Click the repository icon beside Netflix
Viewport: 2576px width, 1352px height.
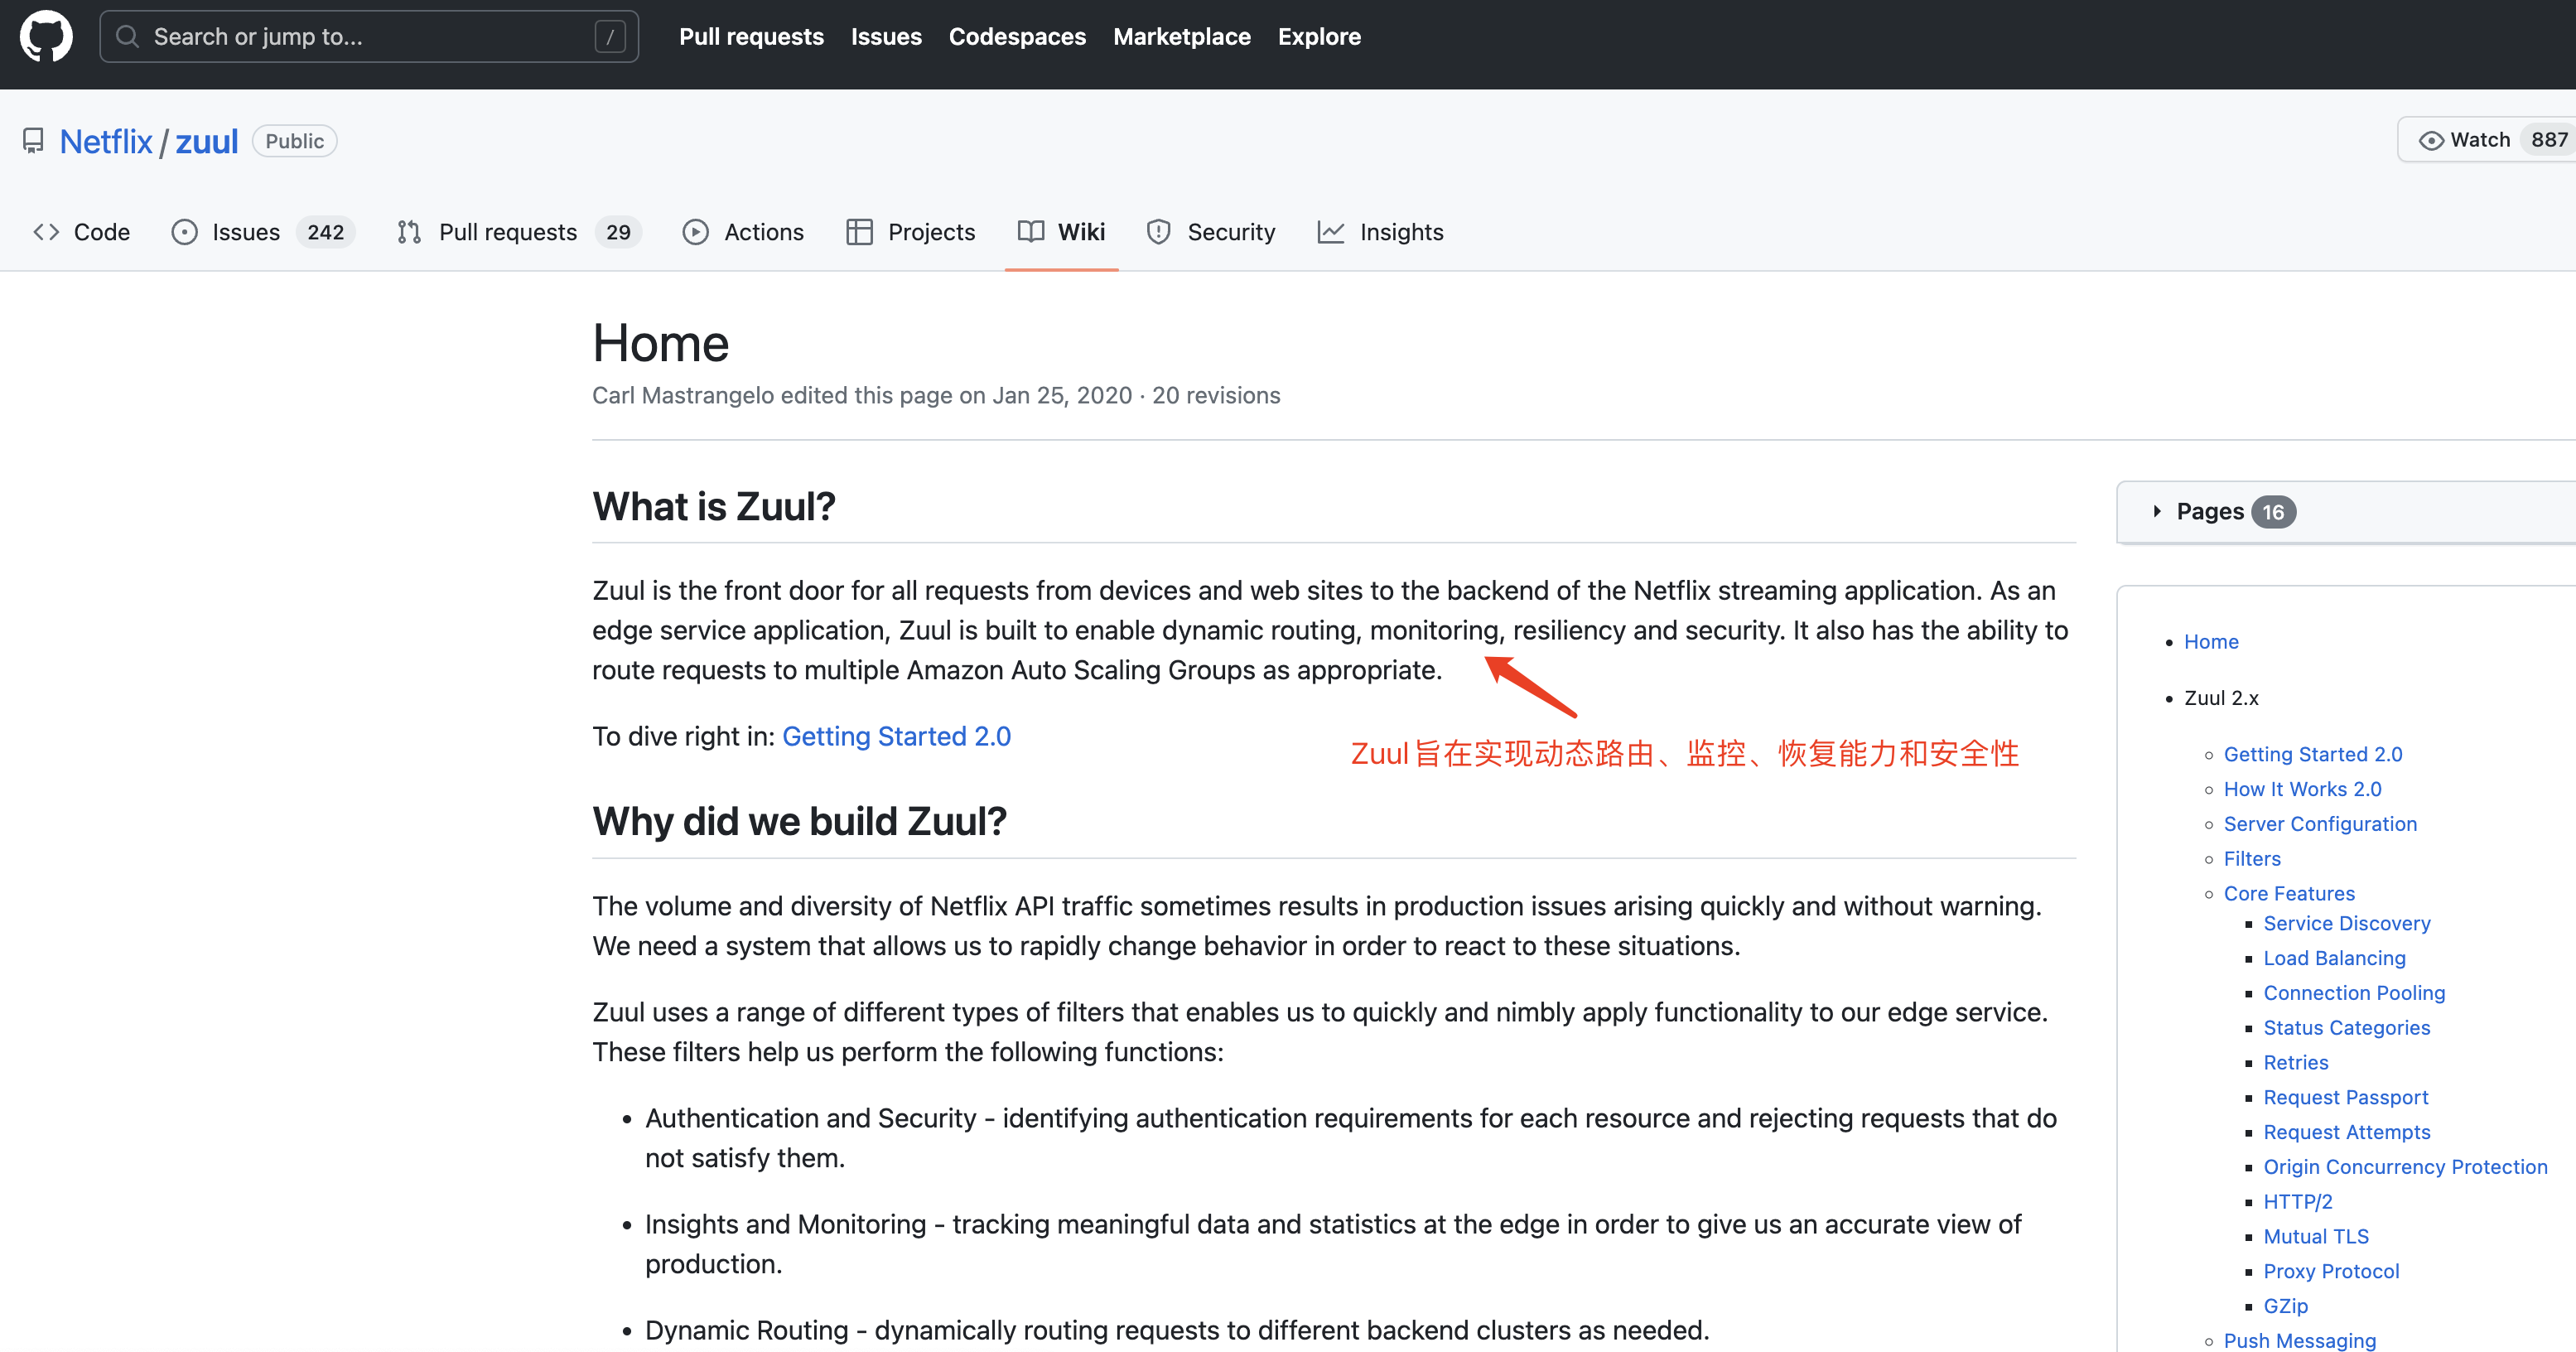(x=33, y=141)
